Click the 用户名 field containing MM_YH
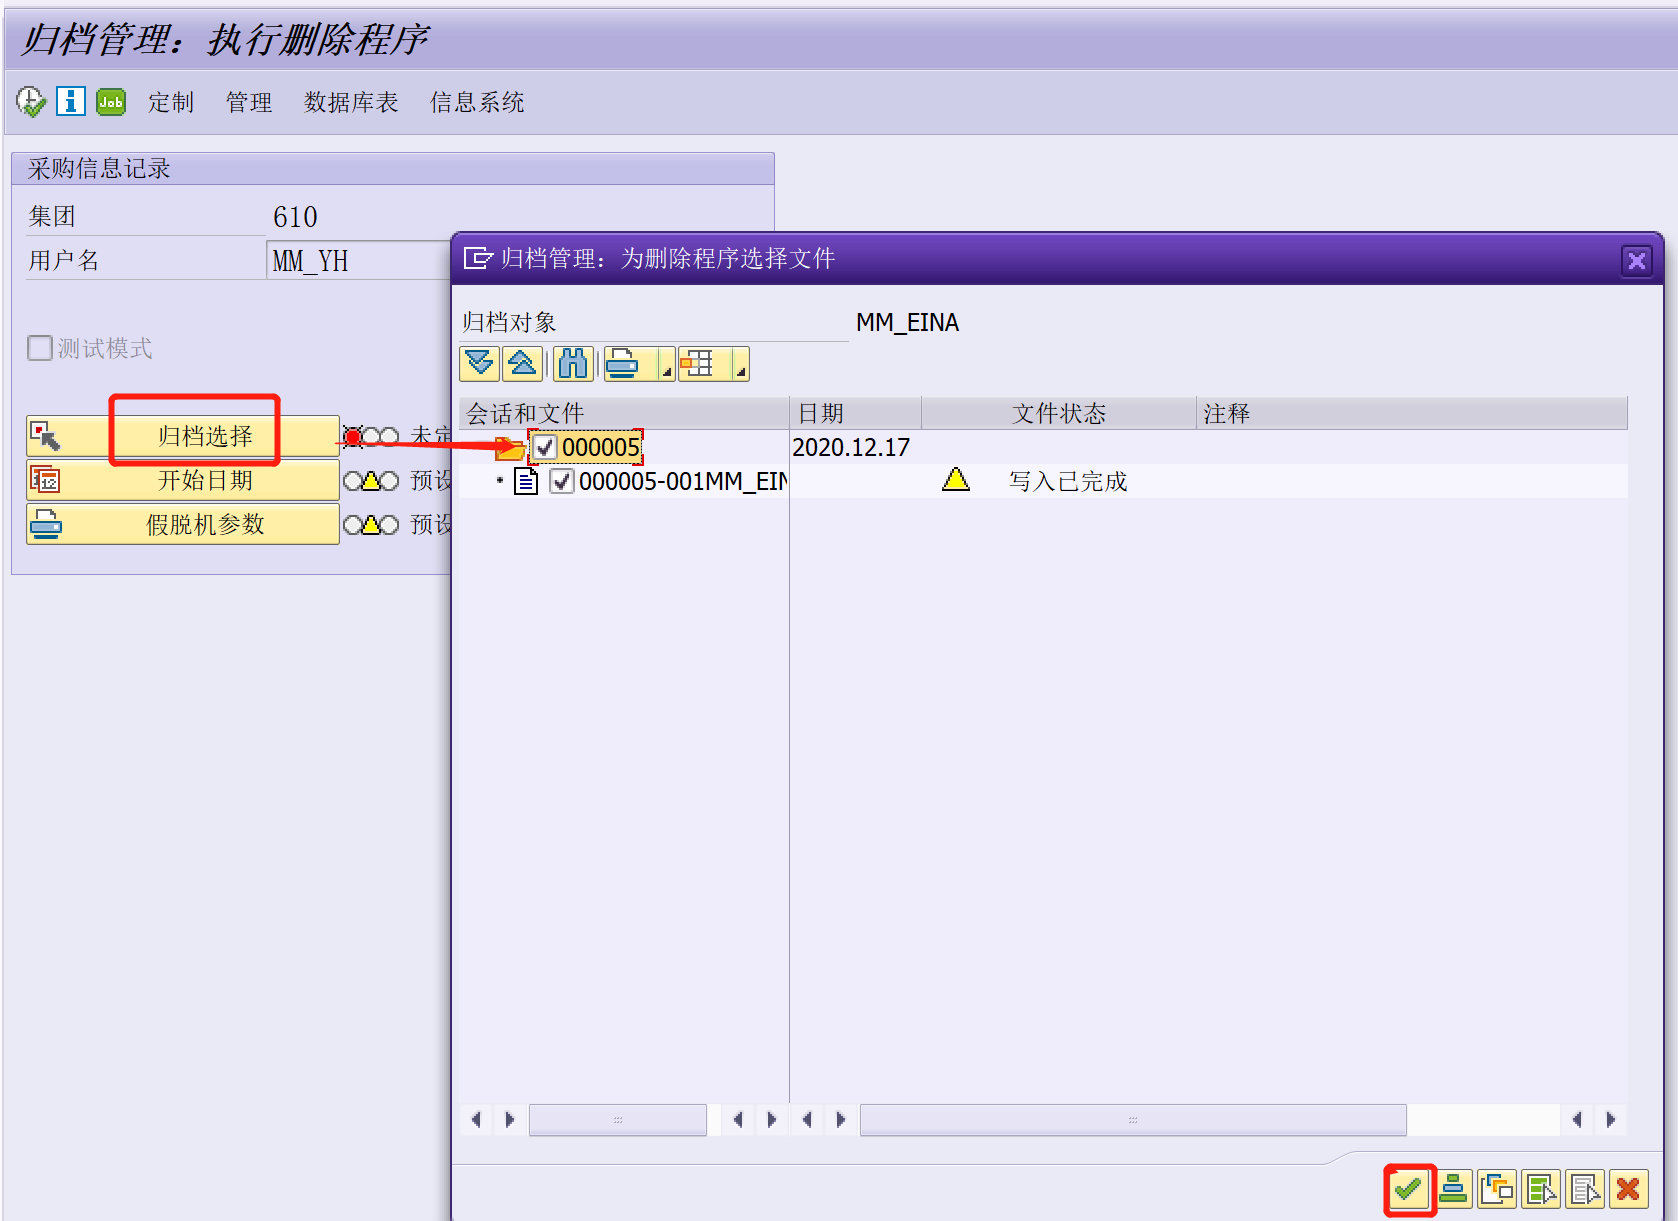The width and height of the screenshot is (1678, 1221). click(359, 260)
